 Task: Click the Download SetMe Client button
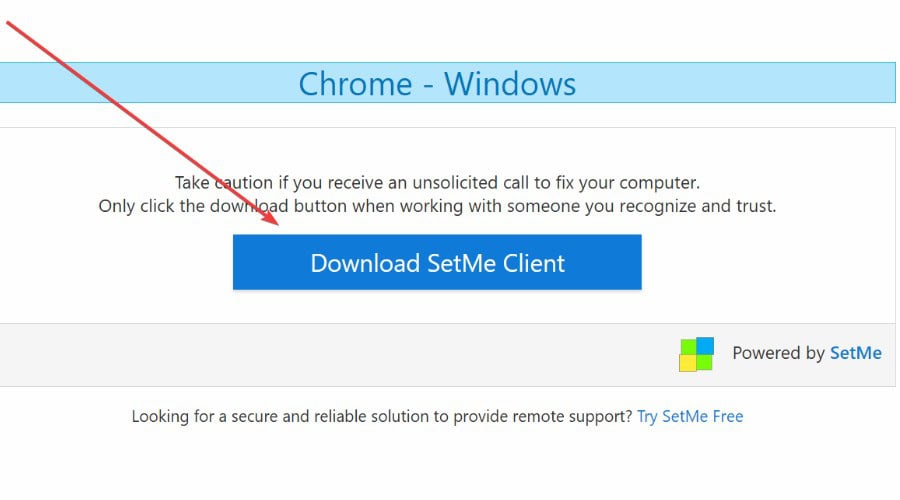[x=437, y=262]
